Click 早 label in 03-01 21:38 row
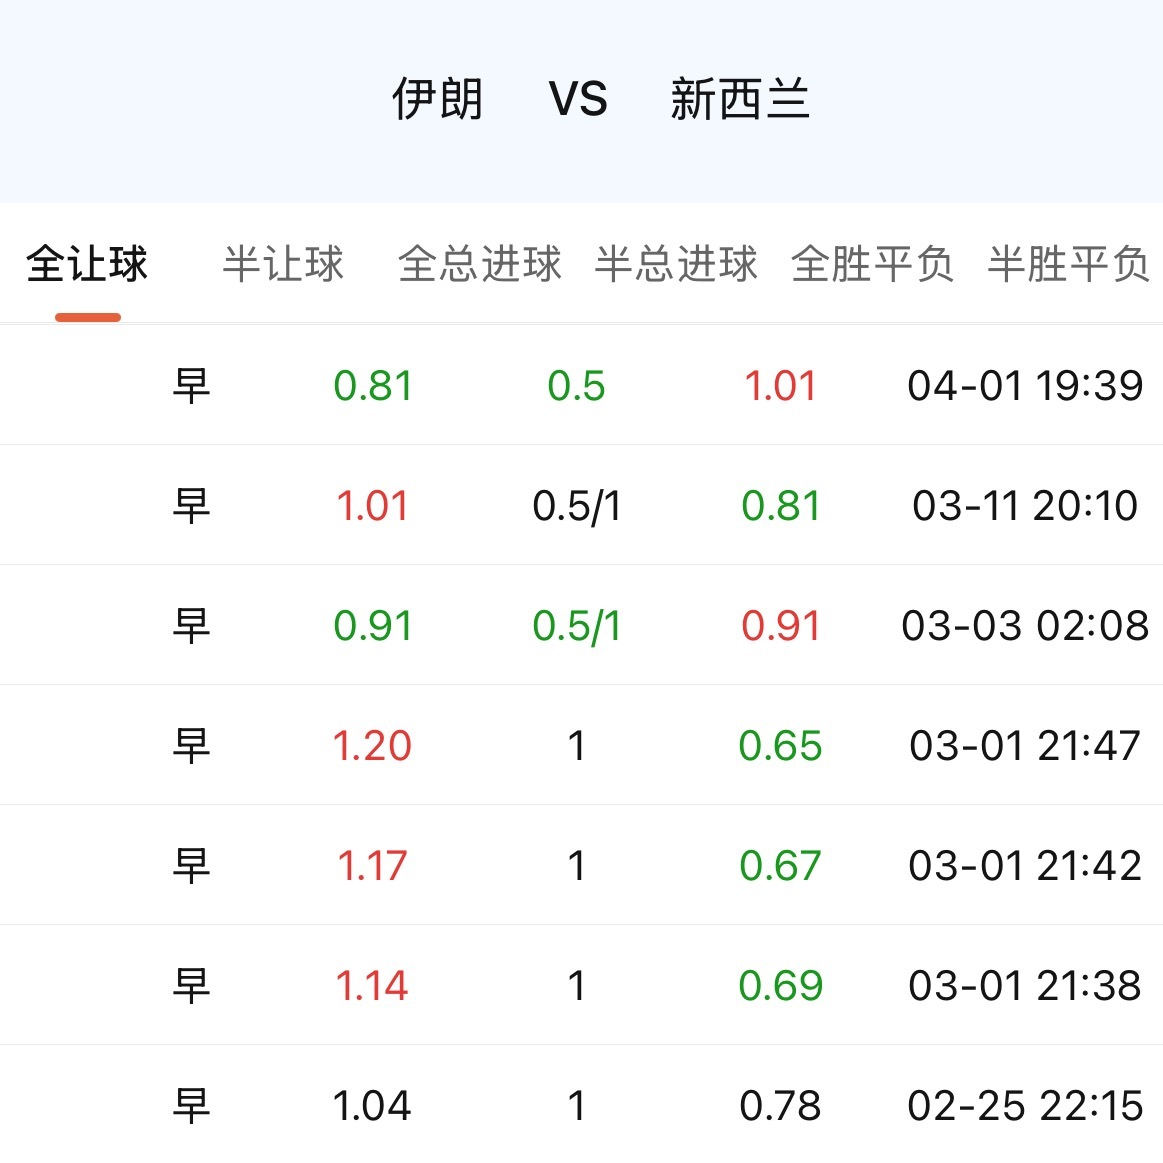1163x1163 pixels. (x=191, y=986)
